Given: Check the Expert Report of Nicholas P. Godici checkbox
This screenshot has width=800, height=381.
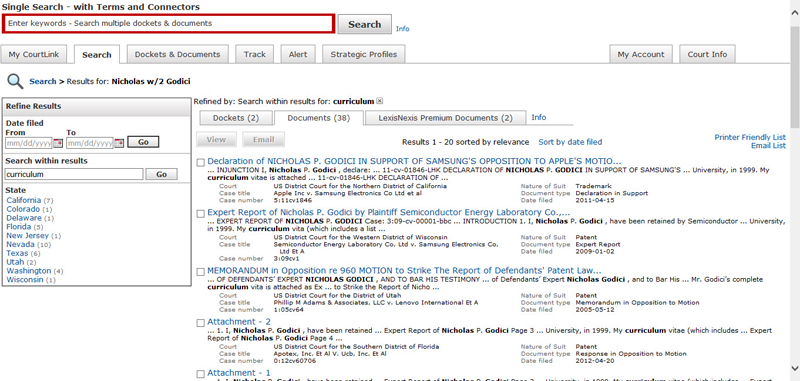Looking at the screenshot, I should coord(201,213).
